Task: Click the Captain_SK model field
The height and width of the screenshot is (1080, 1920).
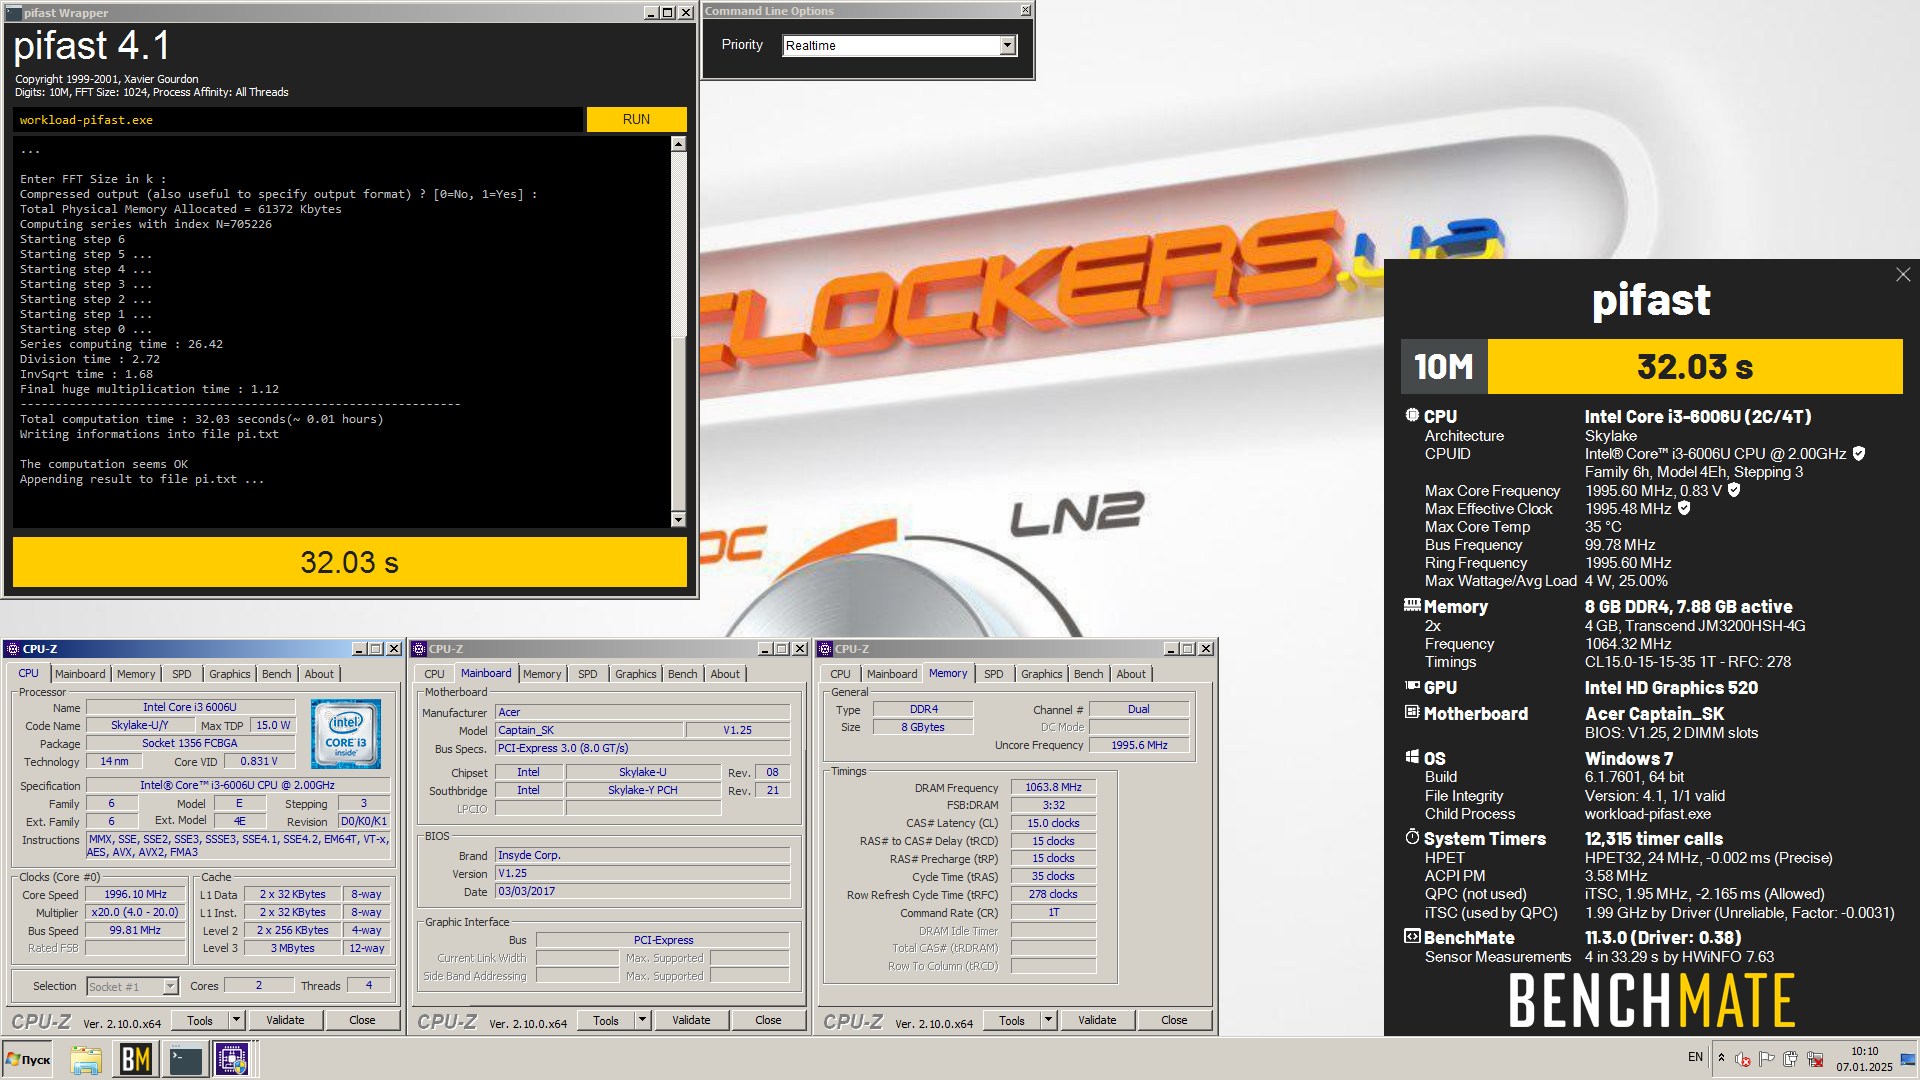Action: [589, 730]
